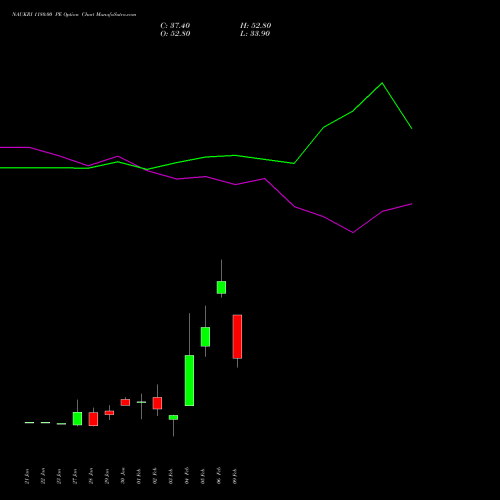The height and width of the screenshot is (500, 500).
Task: Click the 30 Jan date label
Action: pos(123,476)
